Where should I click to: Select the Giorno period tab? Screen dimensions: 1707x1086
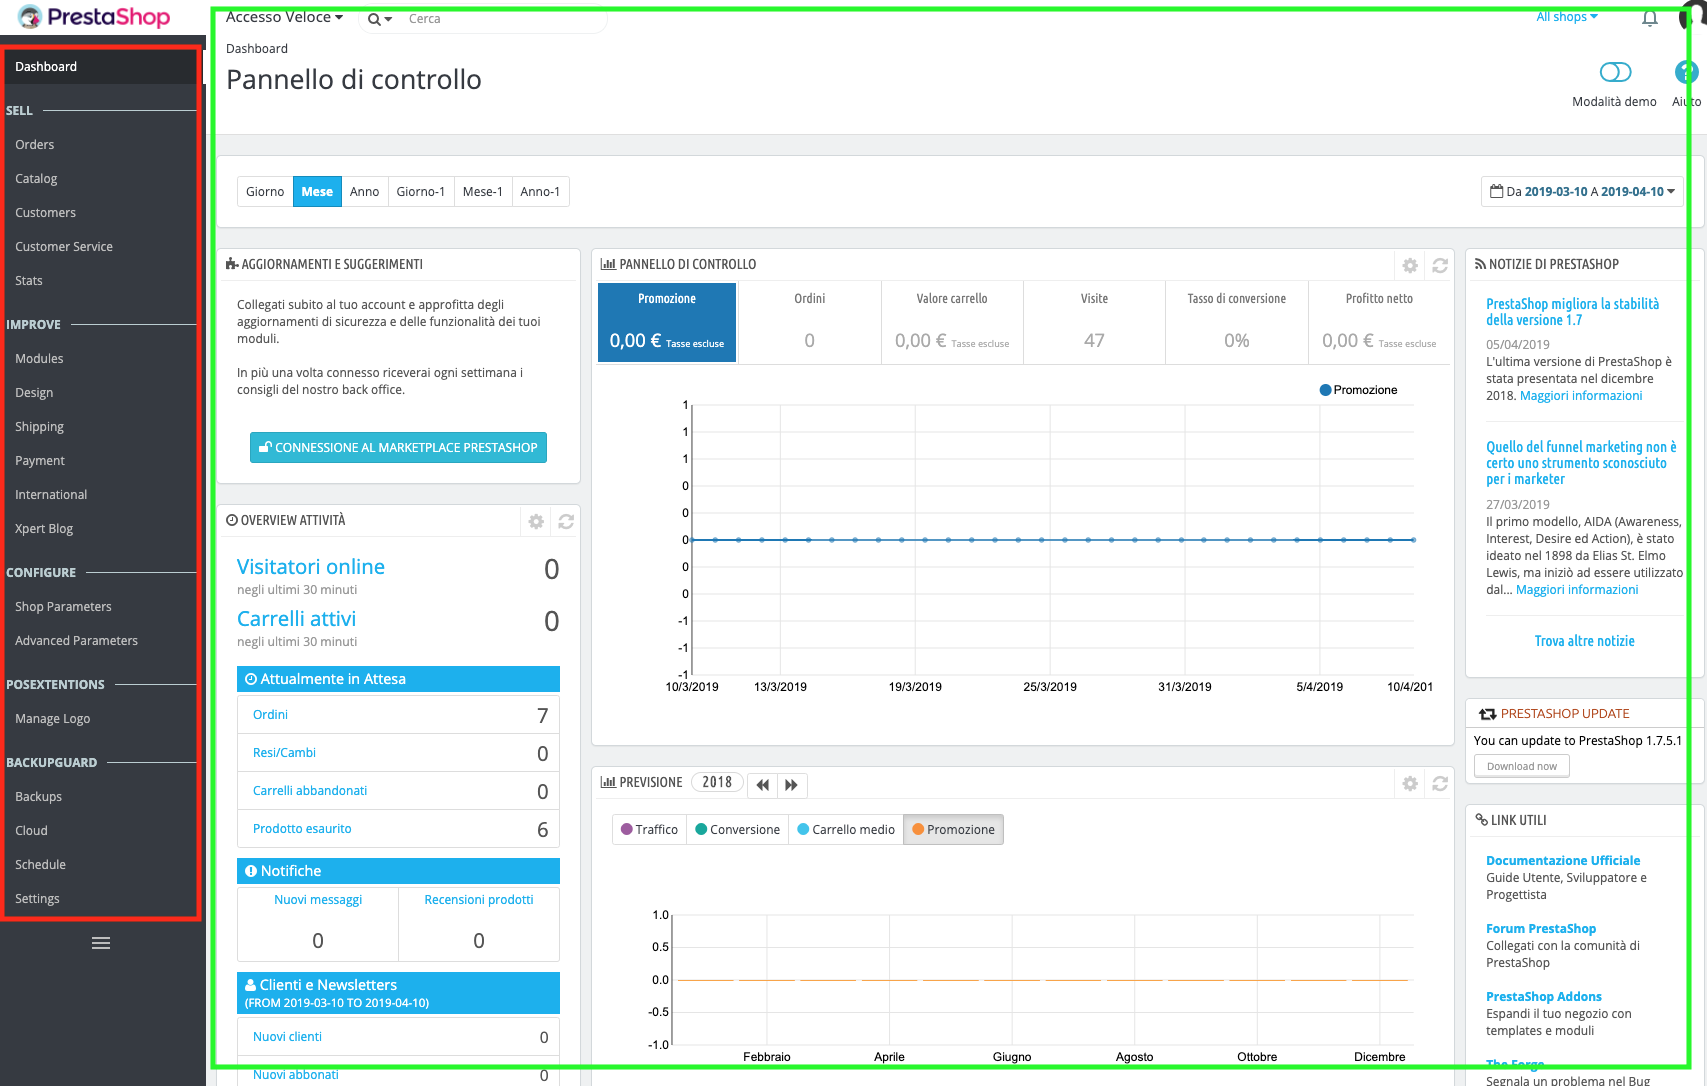click(265, 191)
